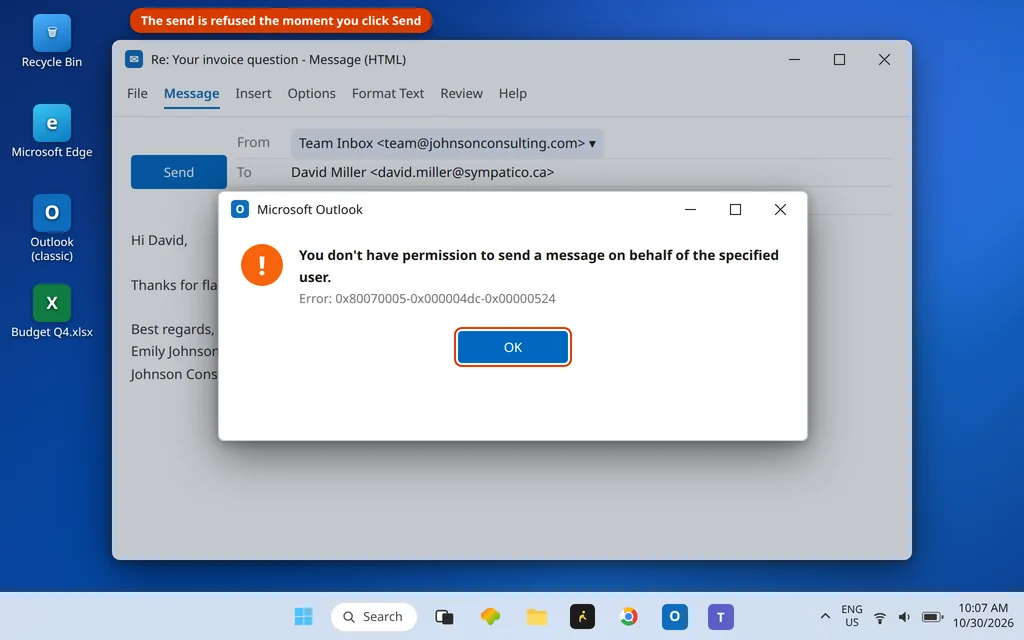
Task: Minimize the message compose window
Action: (794, 59)
